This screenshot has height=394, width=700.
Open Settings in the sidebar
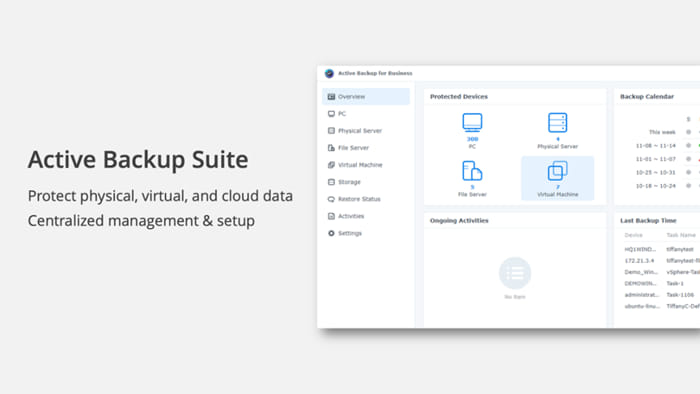tap(366, 233)
